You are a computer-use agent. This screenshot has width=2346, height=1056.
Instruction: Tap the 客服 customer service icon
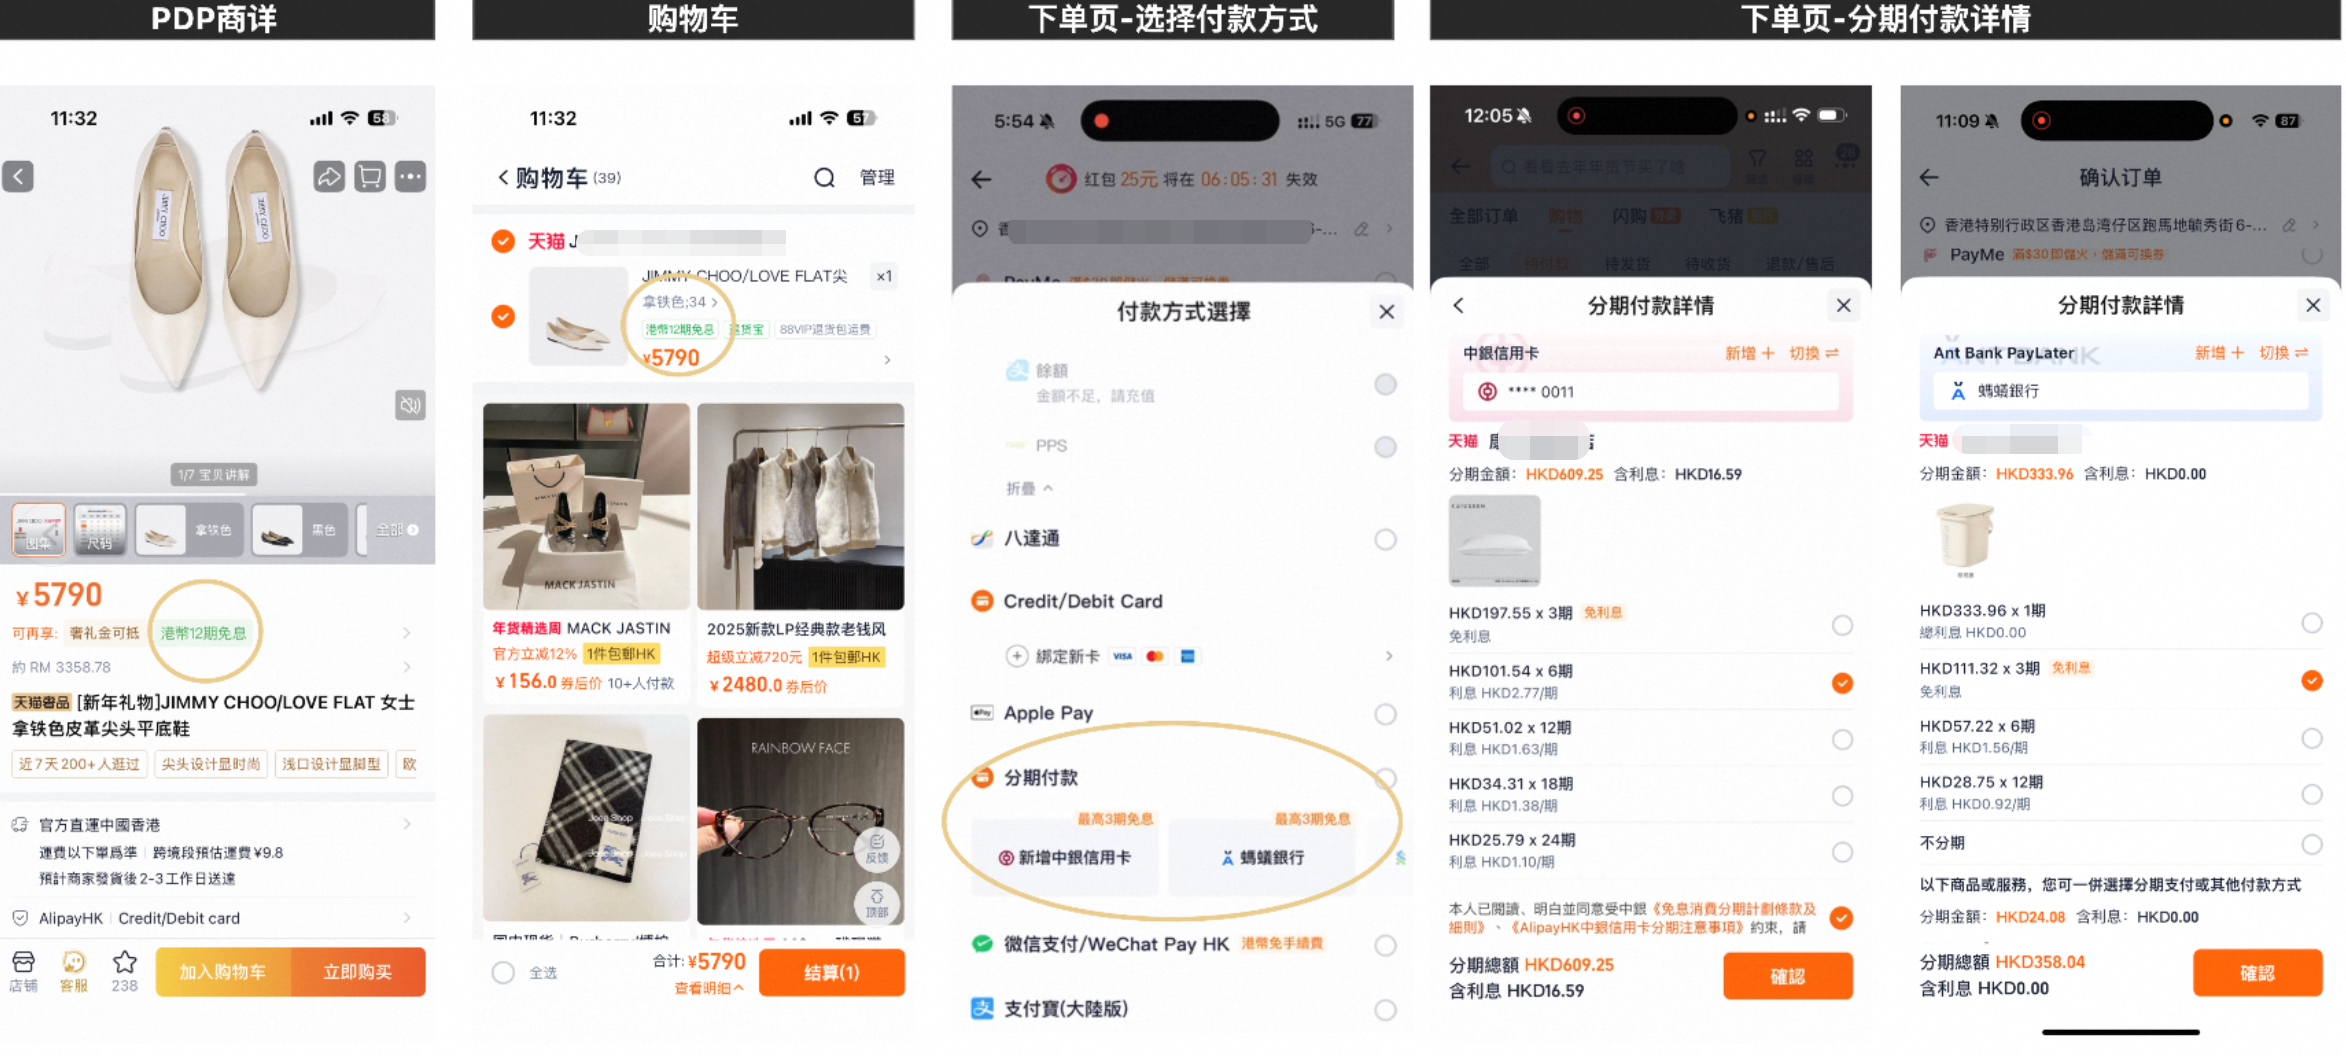[74, 971]
